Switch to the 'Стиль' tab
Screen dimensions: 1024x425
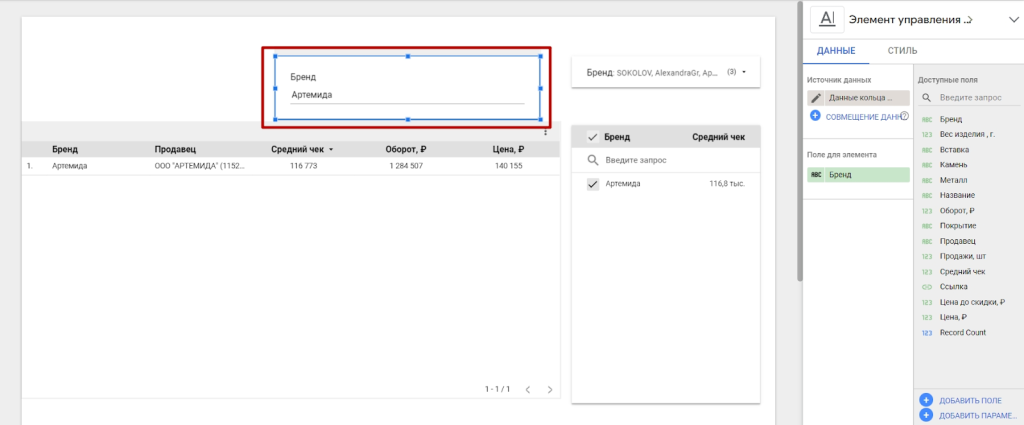coord(902,51)
